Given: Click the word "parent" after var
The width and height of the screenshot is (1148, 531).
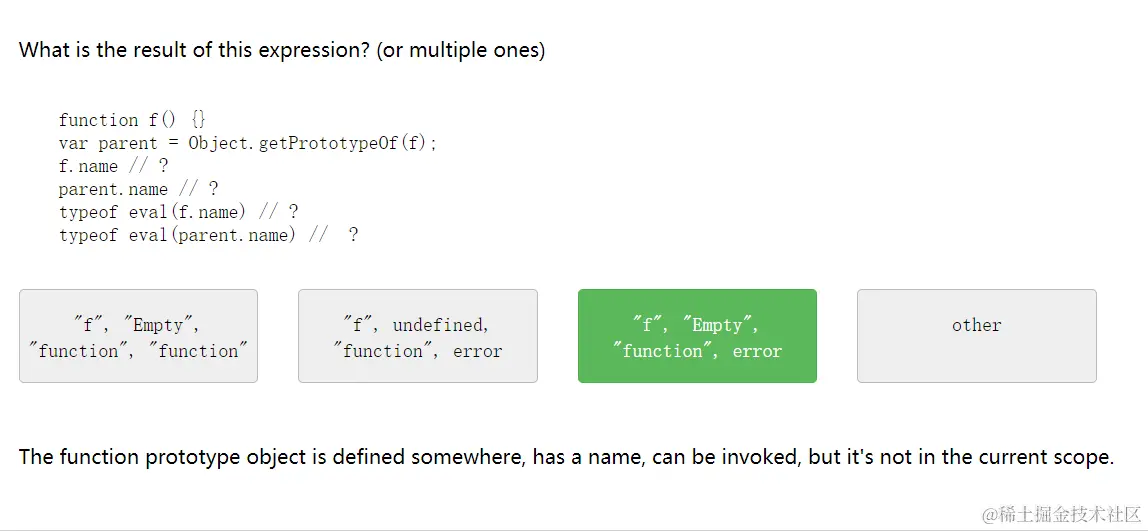Looking at the screenshot, I should (x=127, y=143).
